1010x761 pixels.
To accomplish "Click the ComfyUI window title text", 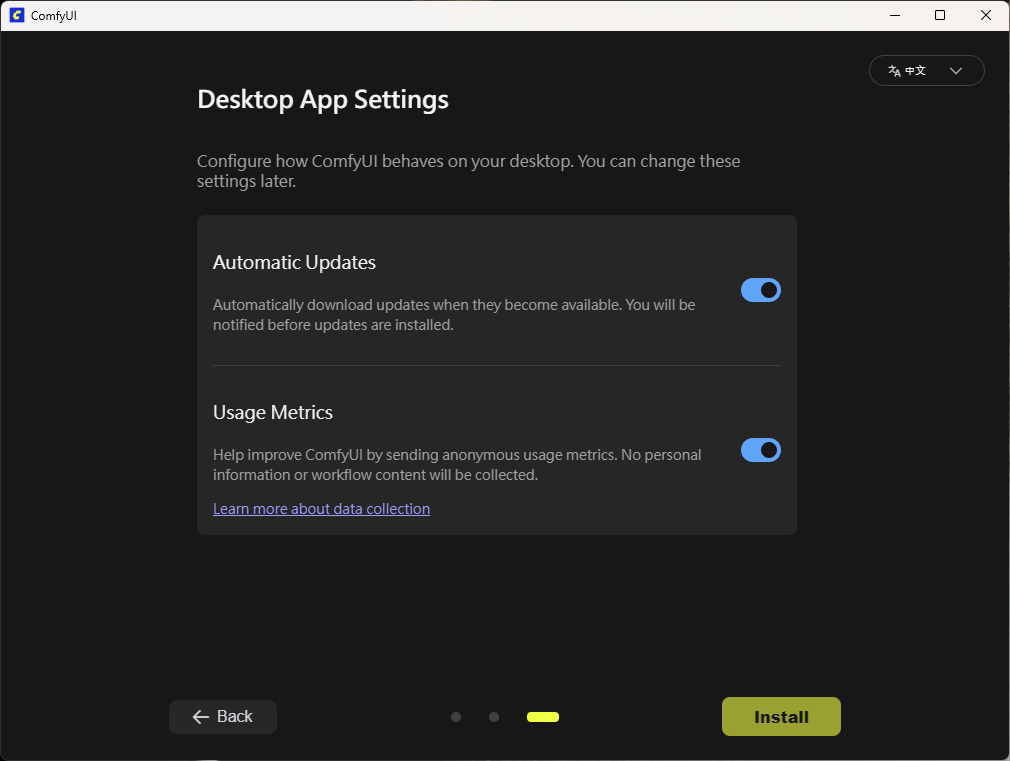I will point(55,15).
